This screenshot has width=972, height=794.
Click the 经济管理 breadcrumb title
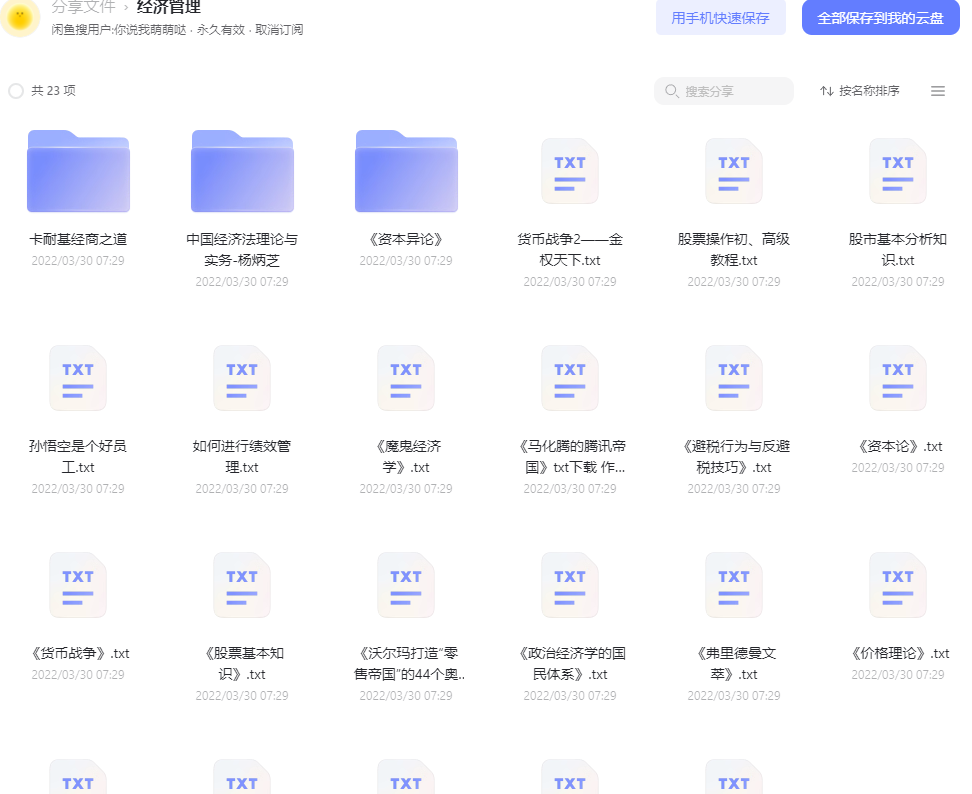tap(169, 7)
